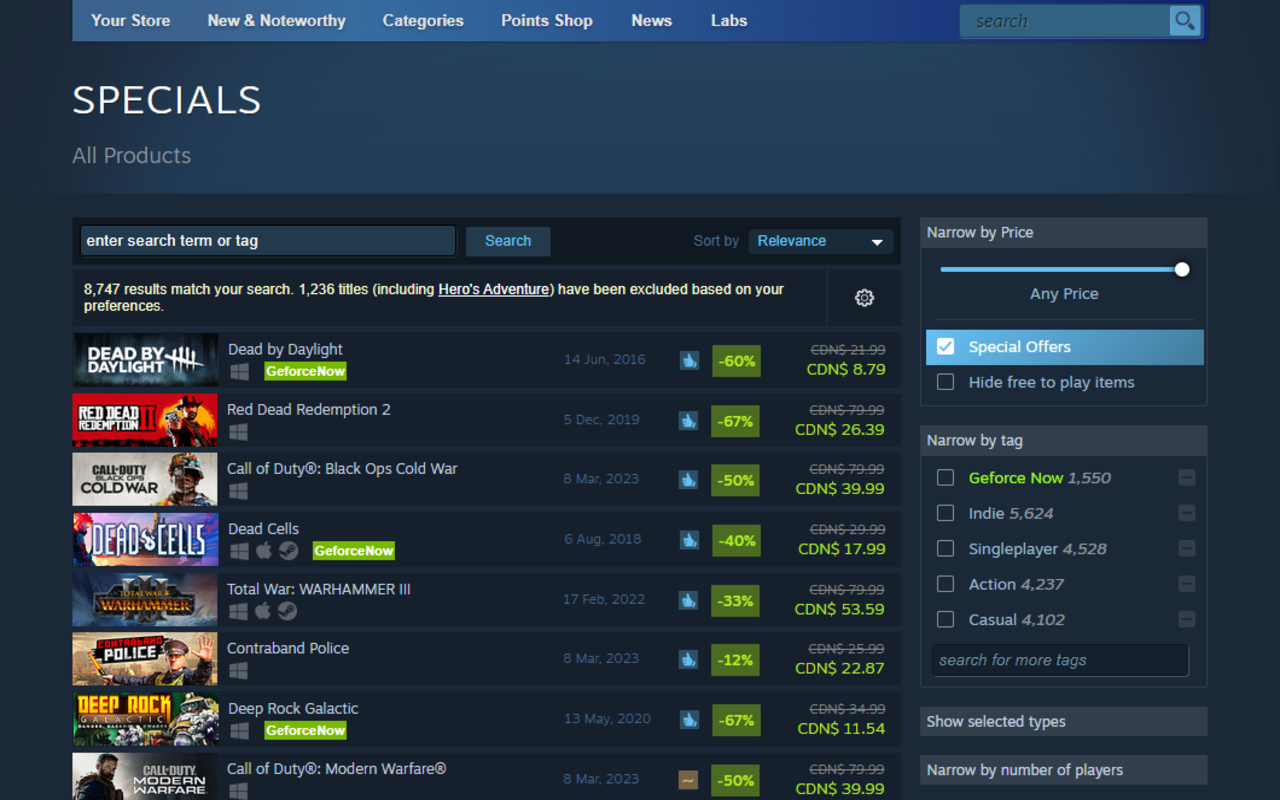Click the GeforceNow badge under Deep Rock Galactic
Image resolution: width=1280 pixels, height=800 pixels.
[x=305, y=731]
